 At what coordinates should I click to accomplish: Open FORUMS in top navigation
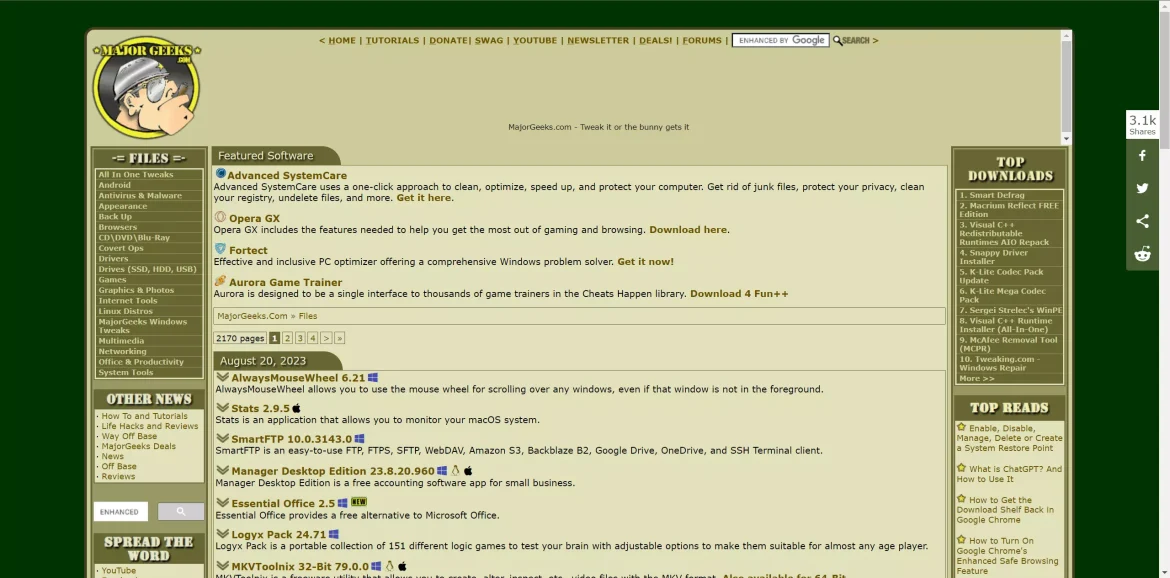(x=702, y=40)
